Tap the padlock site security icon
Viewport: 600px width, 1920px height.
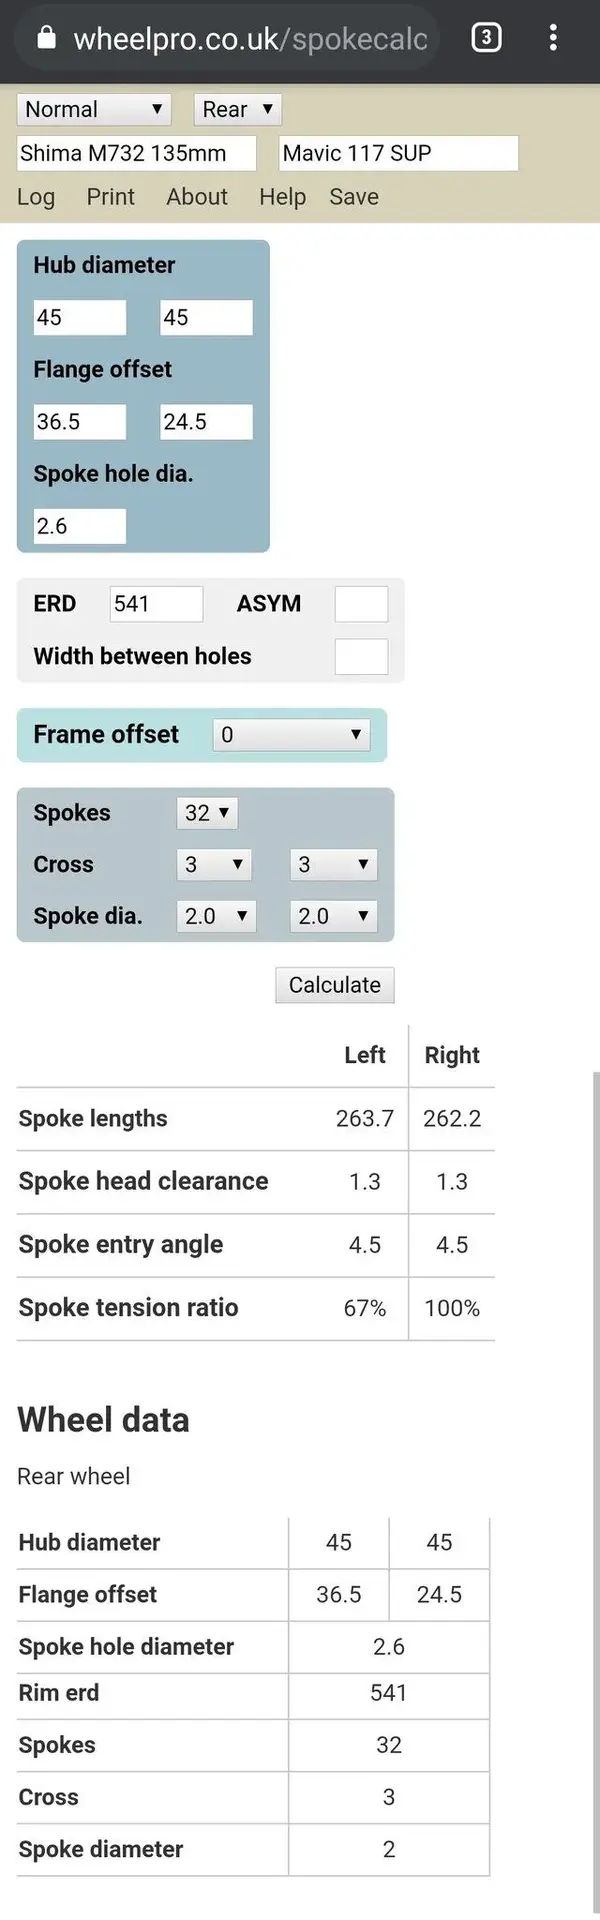click(46, 38)
